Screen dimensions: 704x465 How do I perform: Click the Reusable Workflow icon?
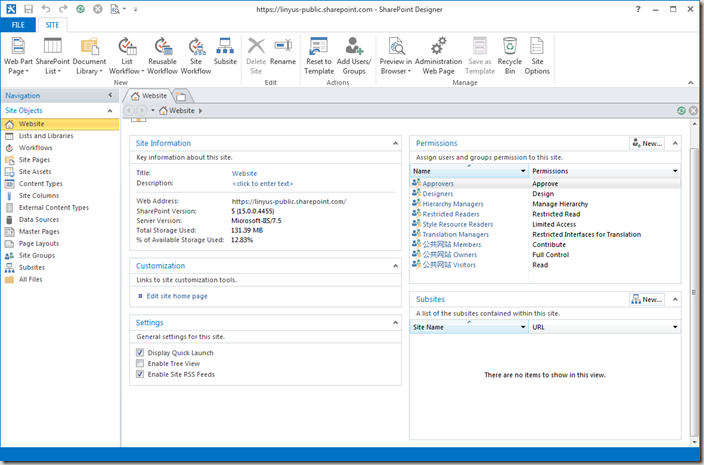(x=162, y=56)
